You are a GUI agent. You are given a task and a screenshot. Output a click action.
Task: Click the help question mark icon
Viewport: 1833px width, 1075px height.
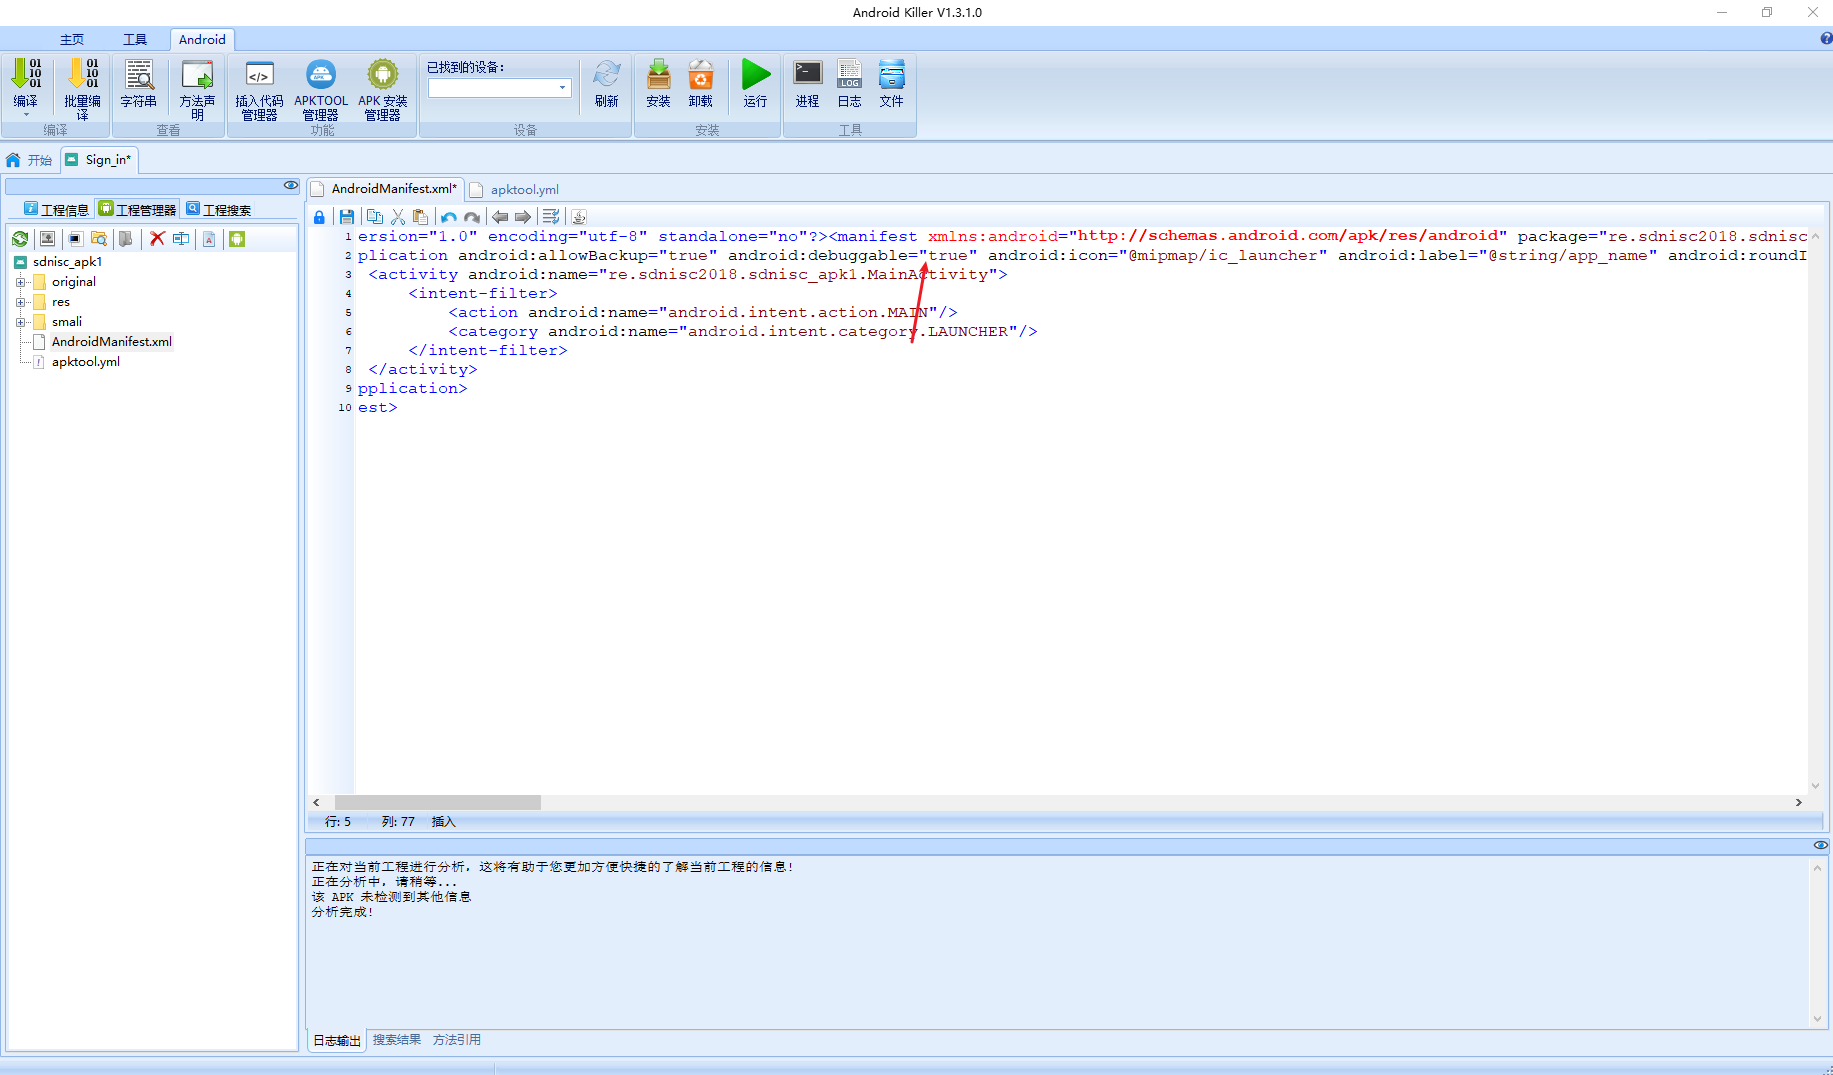point(1826,39)
